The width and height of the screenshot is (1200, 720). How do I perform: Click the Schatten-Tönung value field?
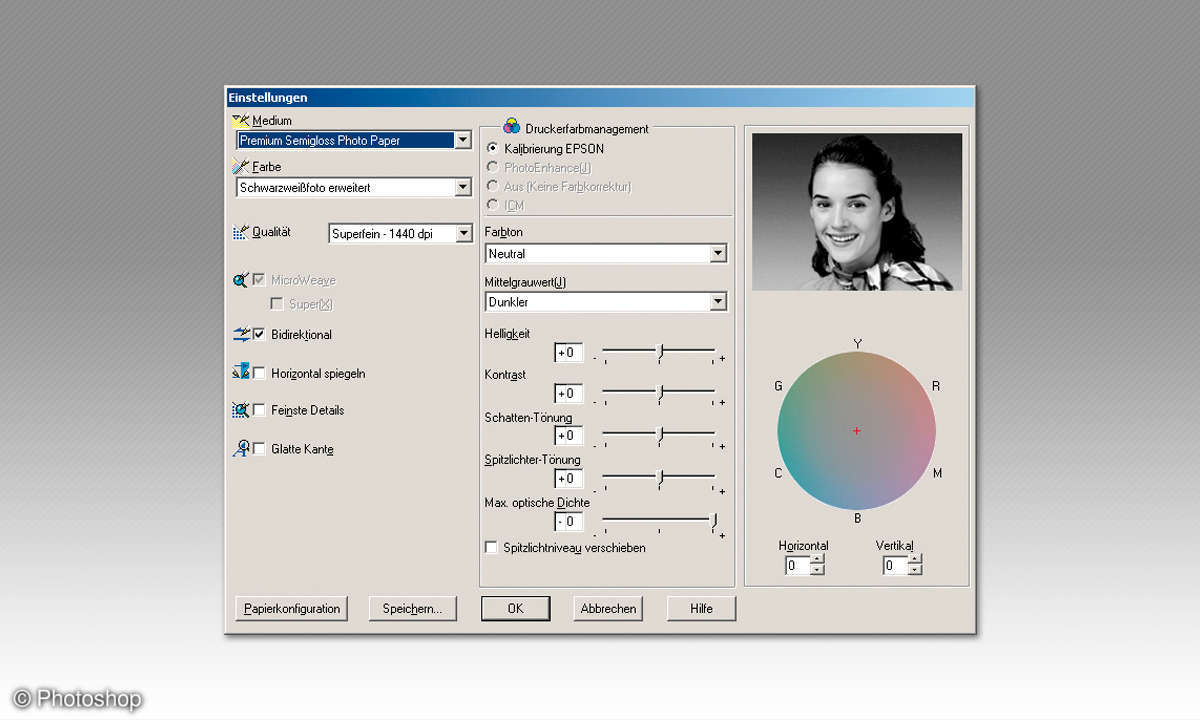tap(568, 436)
